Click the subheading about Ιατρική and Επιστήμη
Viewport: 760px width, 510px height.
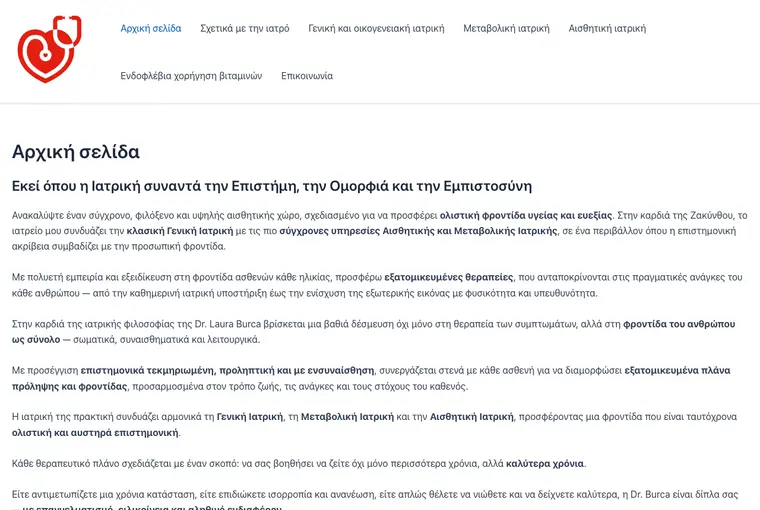click(x=272, y=186)
